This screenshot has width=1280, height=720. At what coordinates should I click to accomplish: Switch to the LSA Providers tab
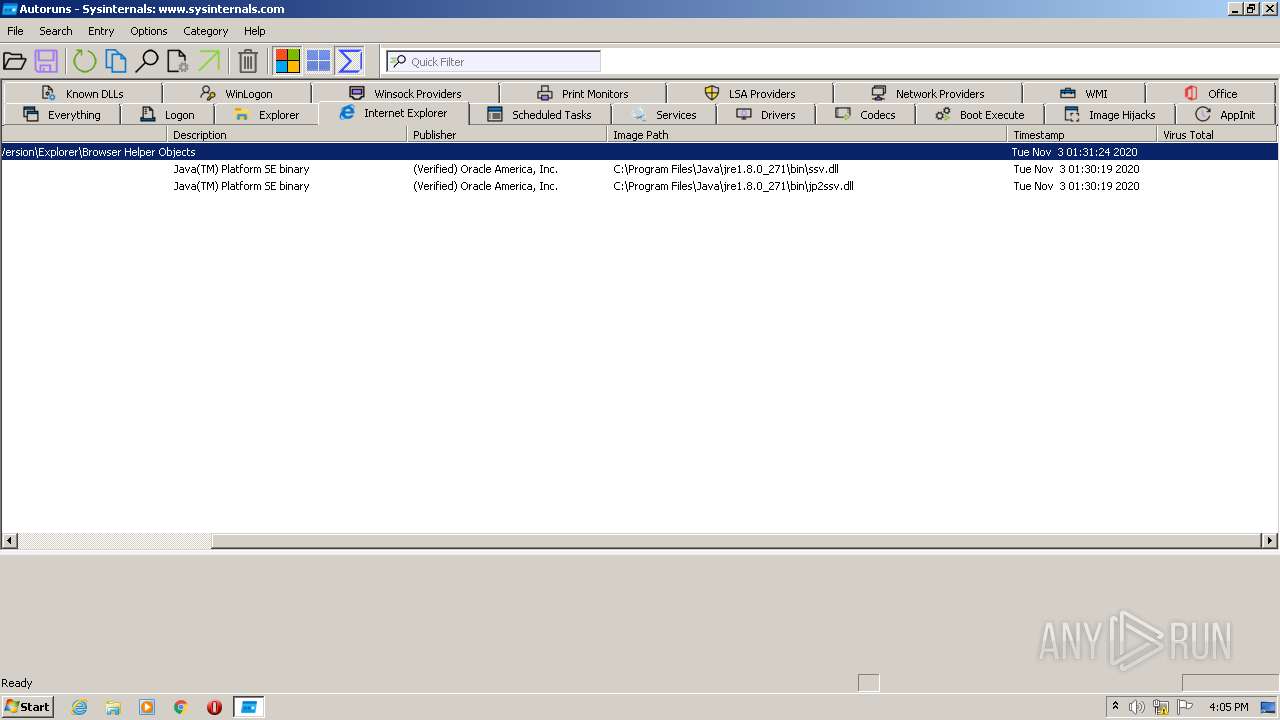[x=750, y=93]
